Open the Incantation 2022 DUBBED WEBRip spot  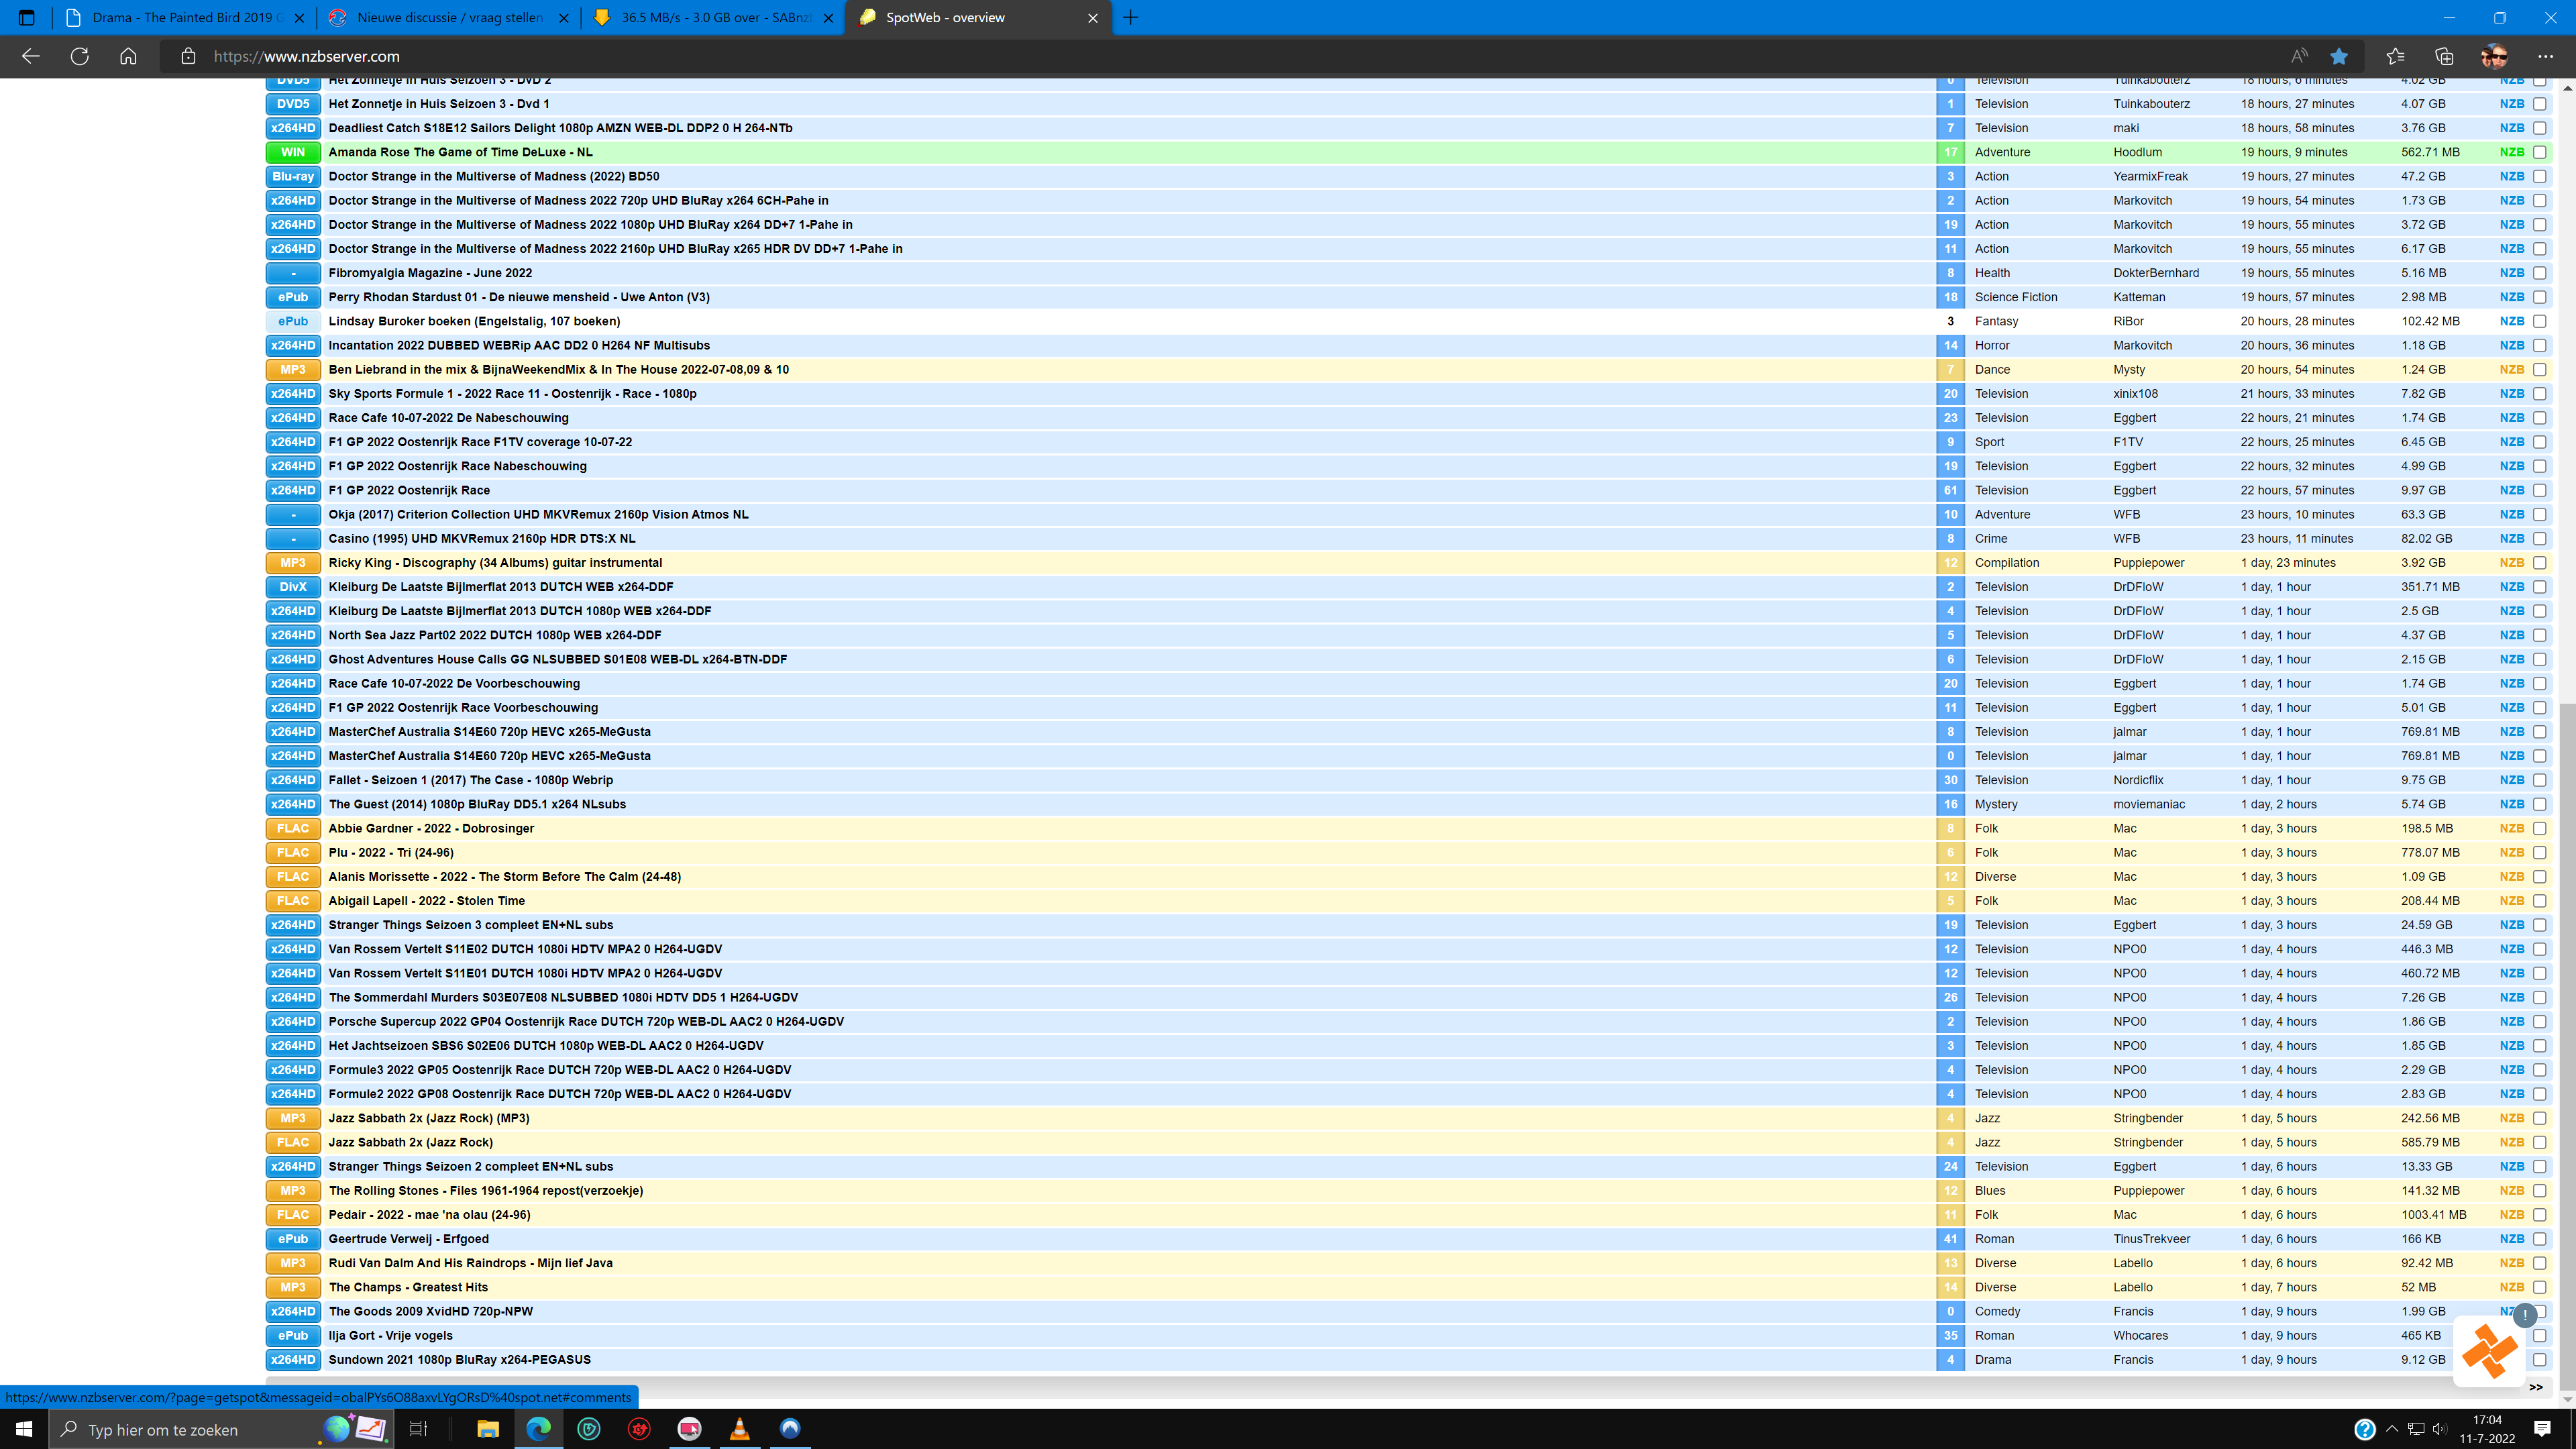click(x=519, y=345)
